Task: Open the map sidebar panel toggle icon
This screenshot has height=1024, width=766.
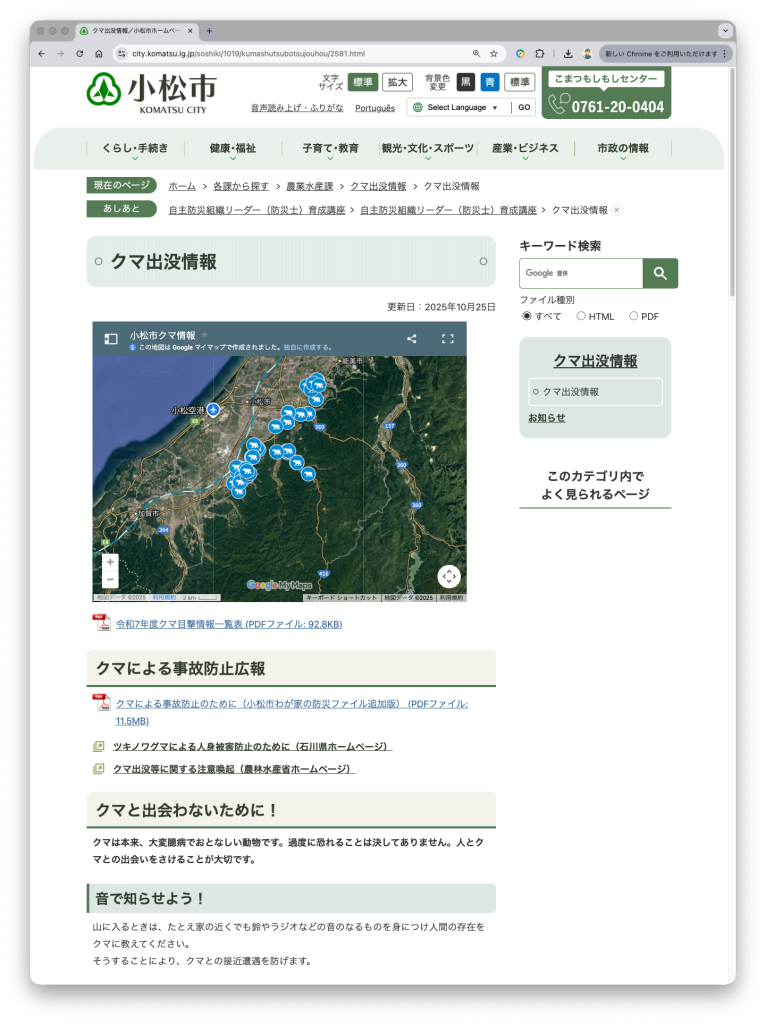Action: coord(111,339)
